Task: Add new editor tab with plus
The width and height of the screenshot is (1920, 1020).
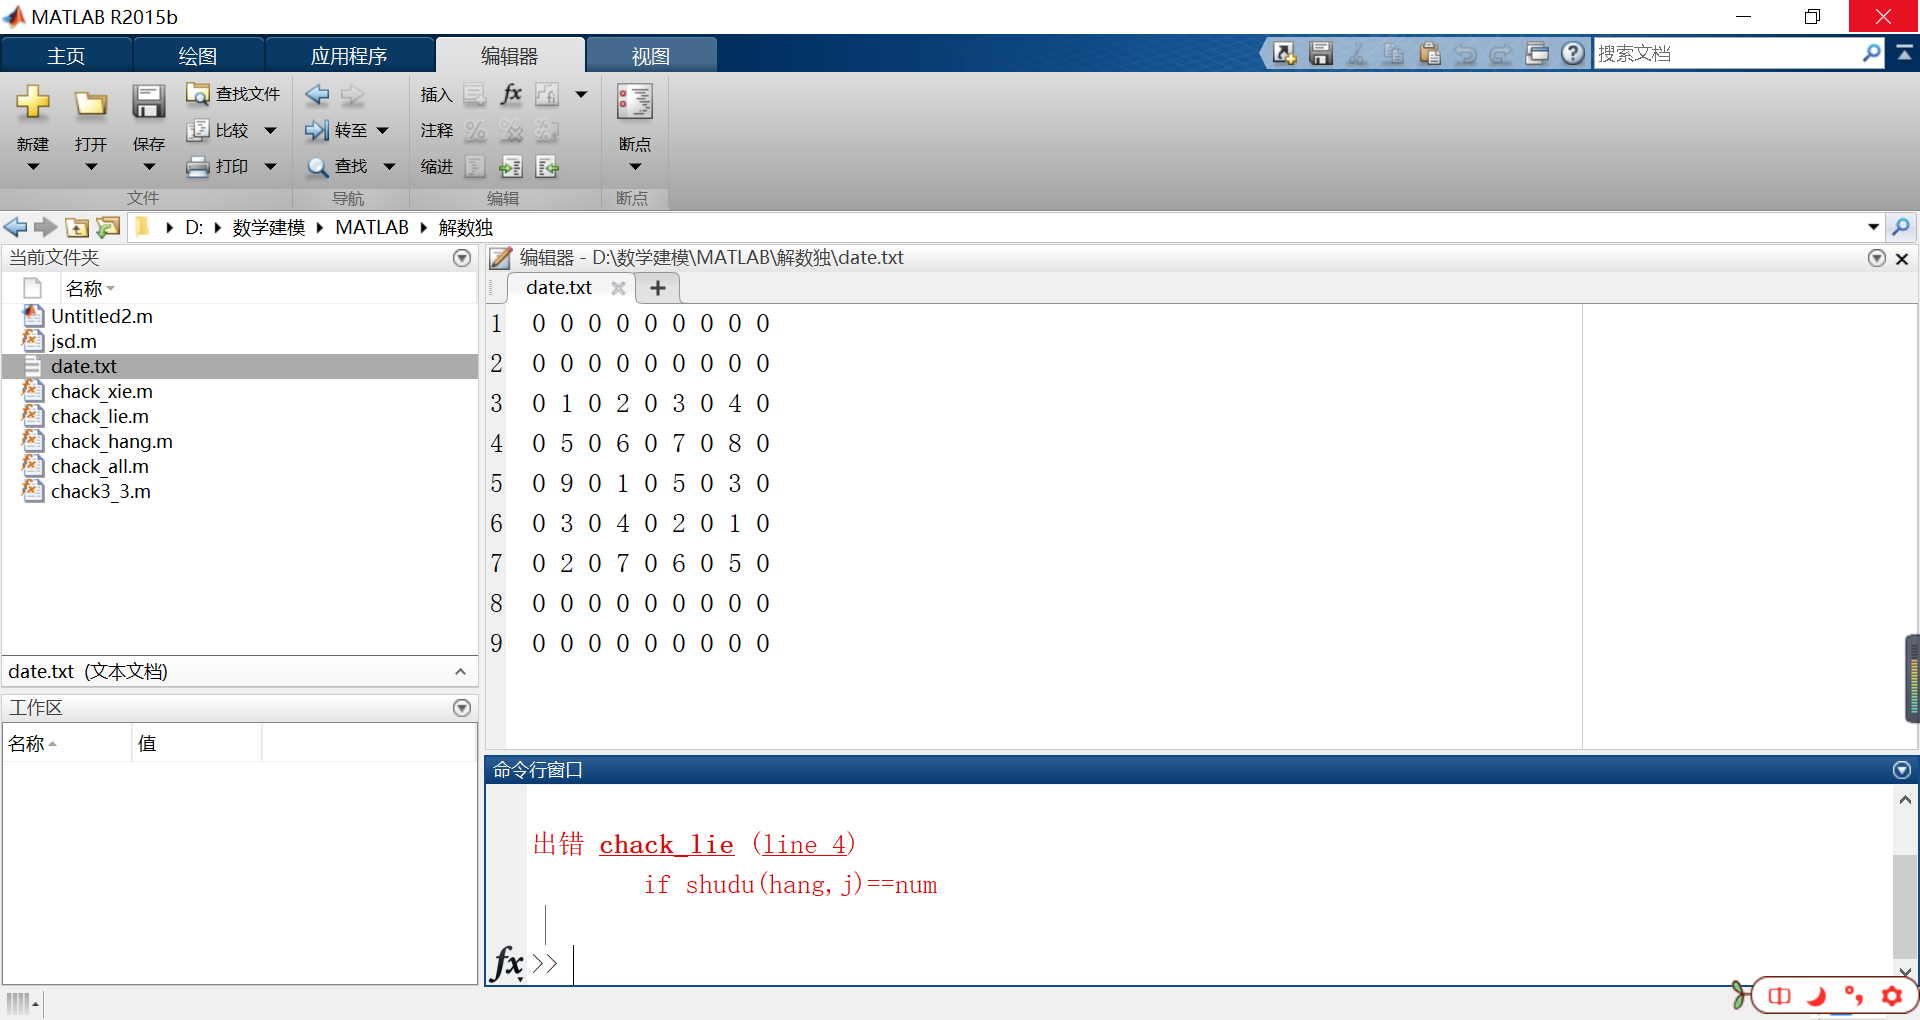Action: click(658, 288)
